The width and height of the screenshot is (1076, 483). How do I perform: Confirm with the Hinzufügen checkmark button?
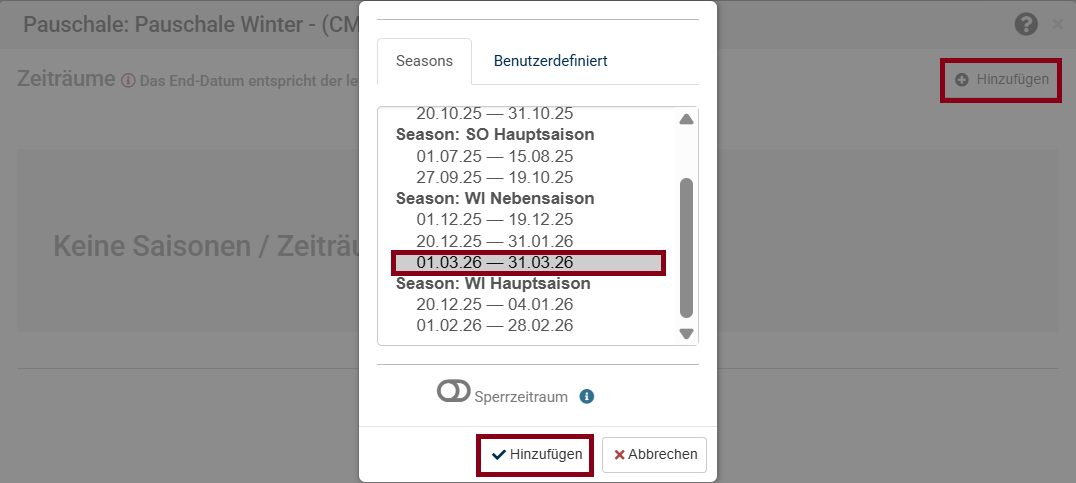tap(536, 454)
